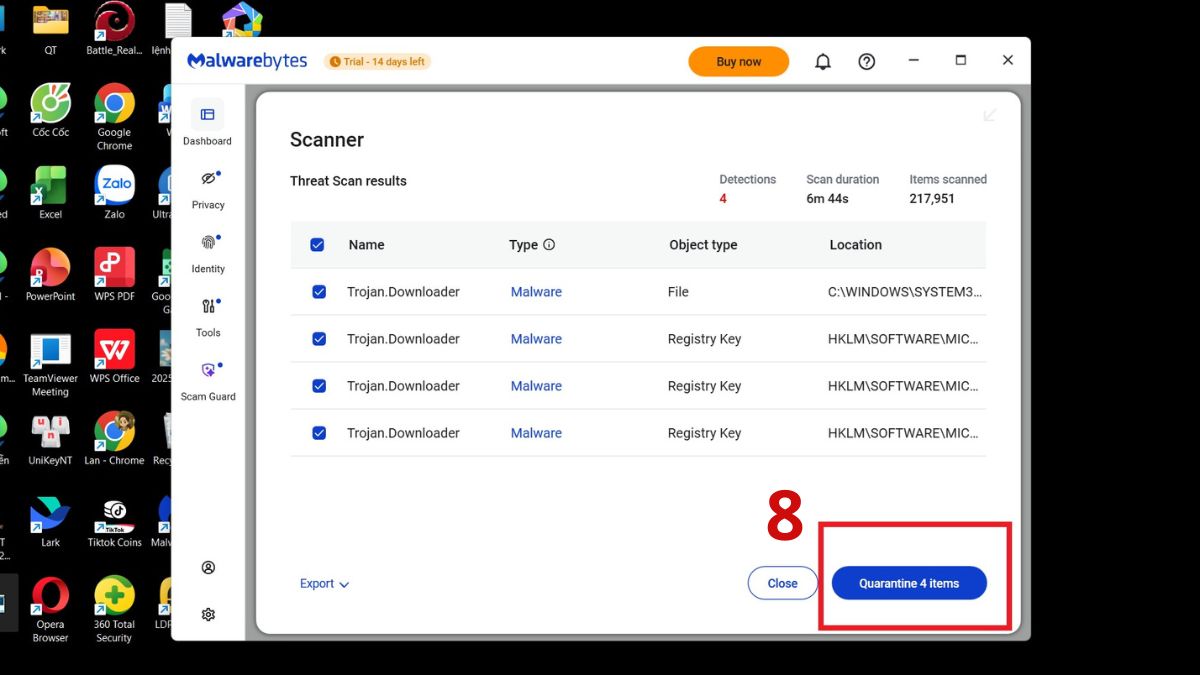Click the Name column header
Viewport: 1200px width, 675px height.
click(366, 245)
